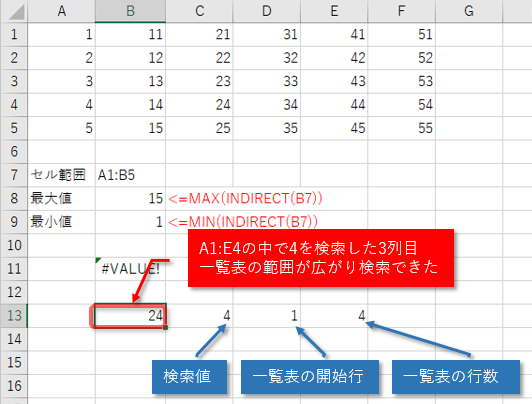The height and width of the screenshot is (404, 532).
Task: Click cell B7 containing A1:B5
Action: pos(130,175)
